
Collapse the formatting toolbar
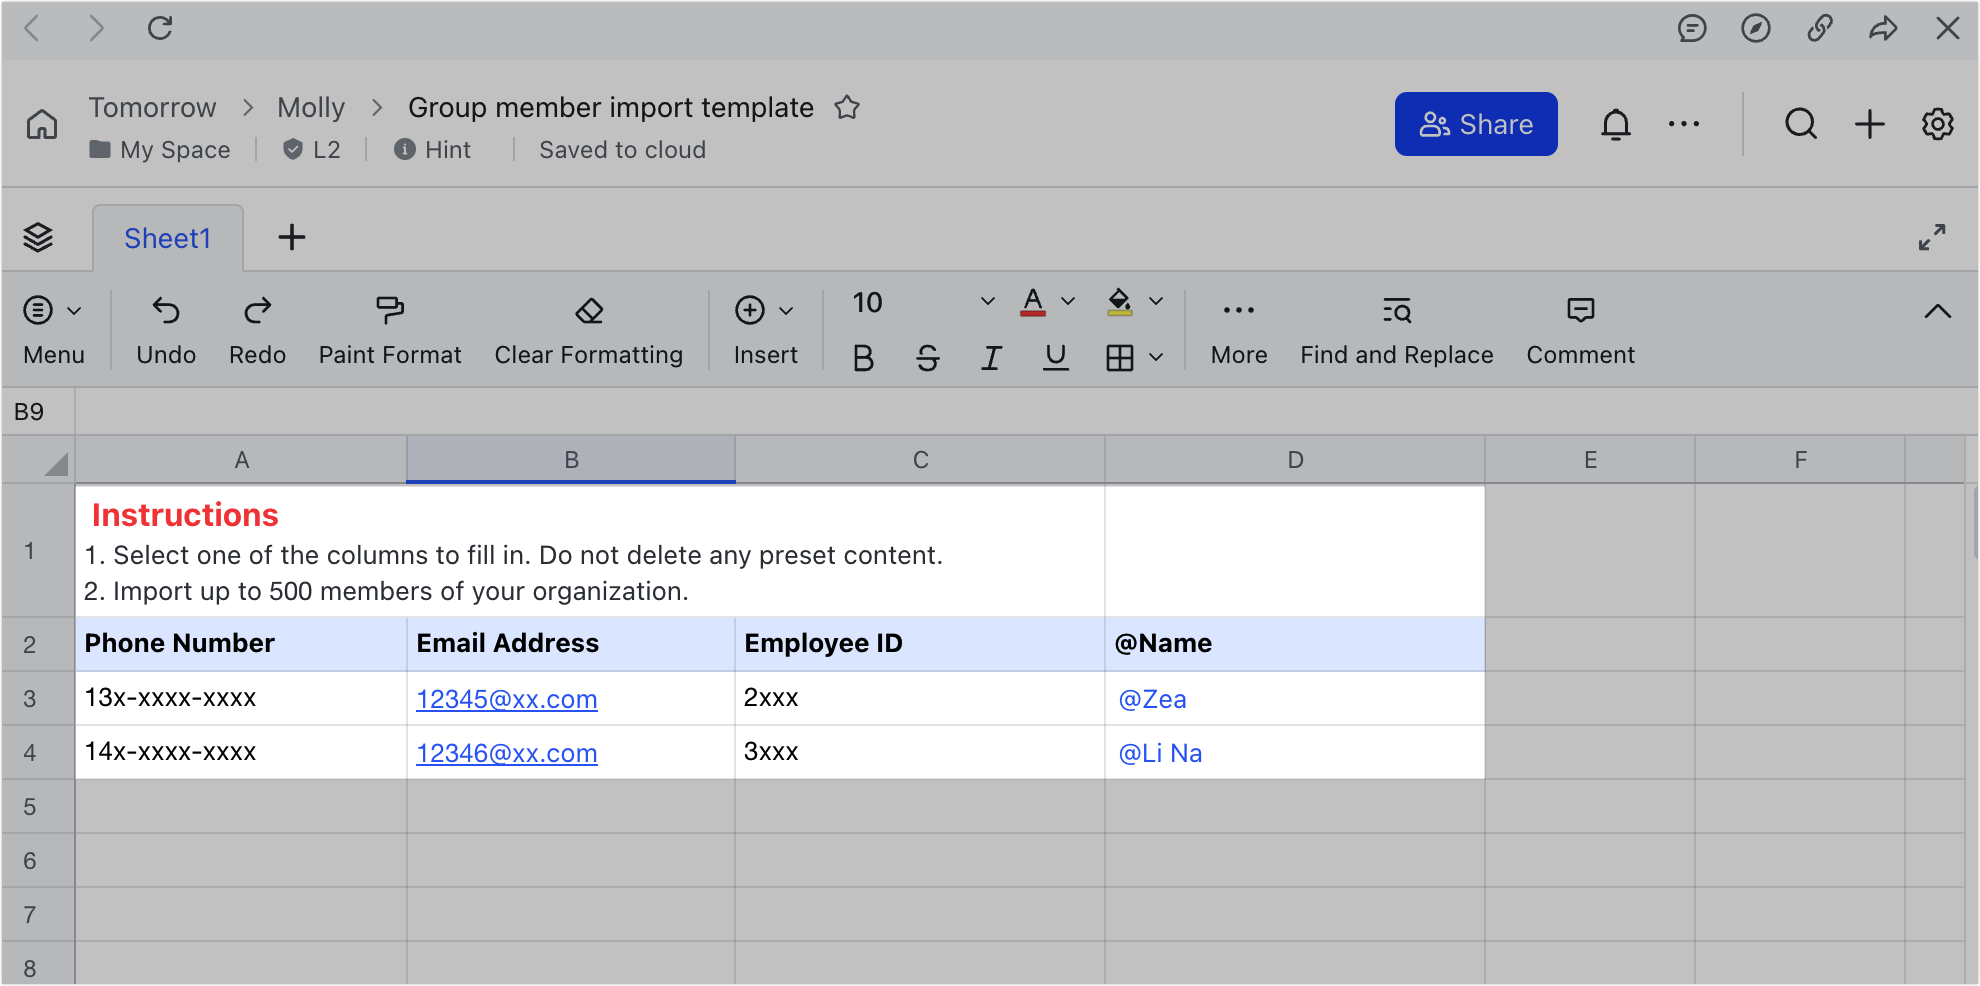point(1938,312)
